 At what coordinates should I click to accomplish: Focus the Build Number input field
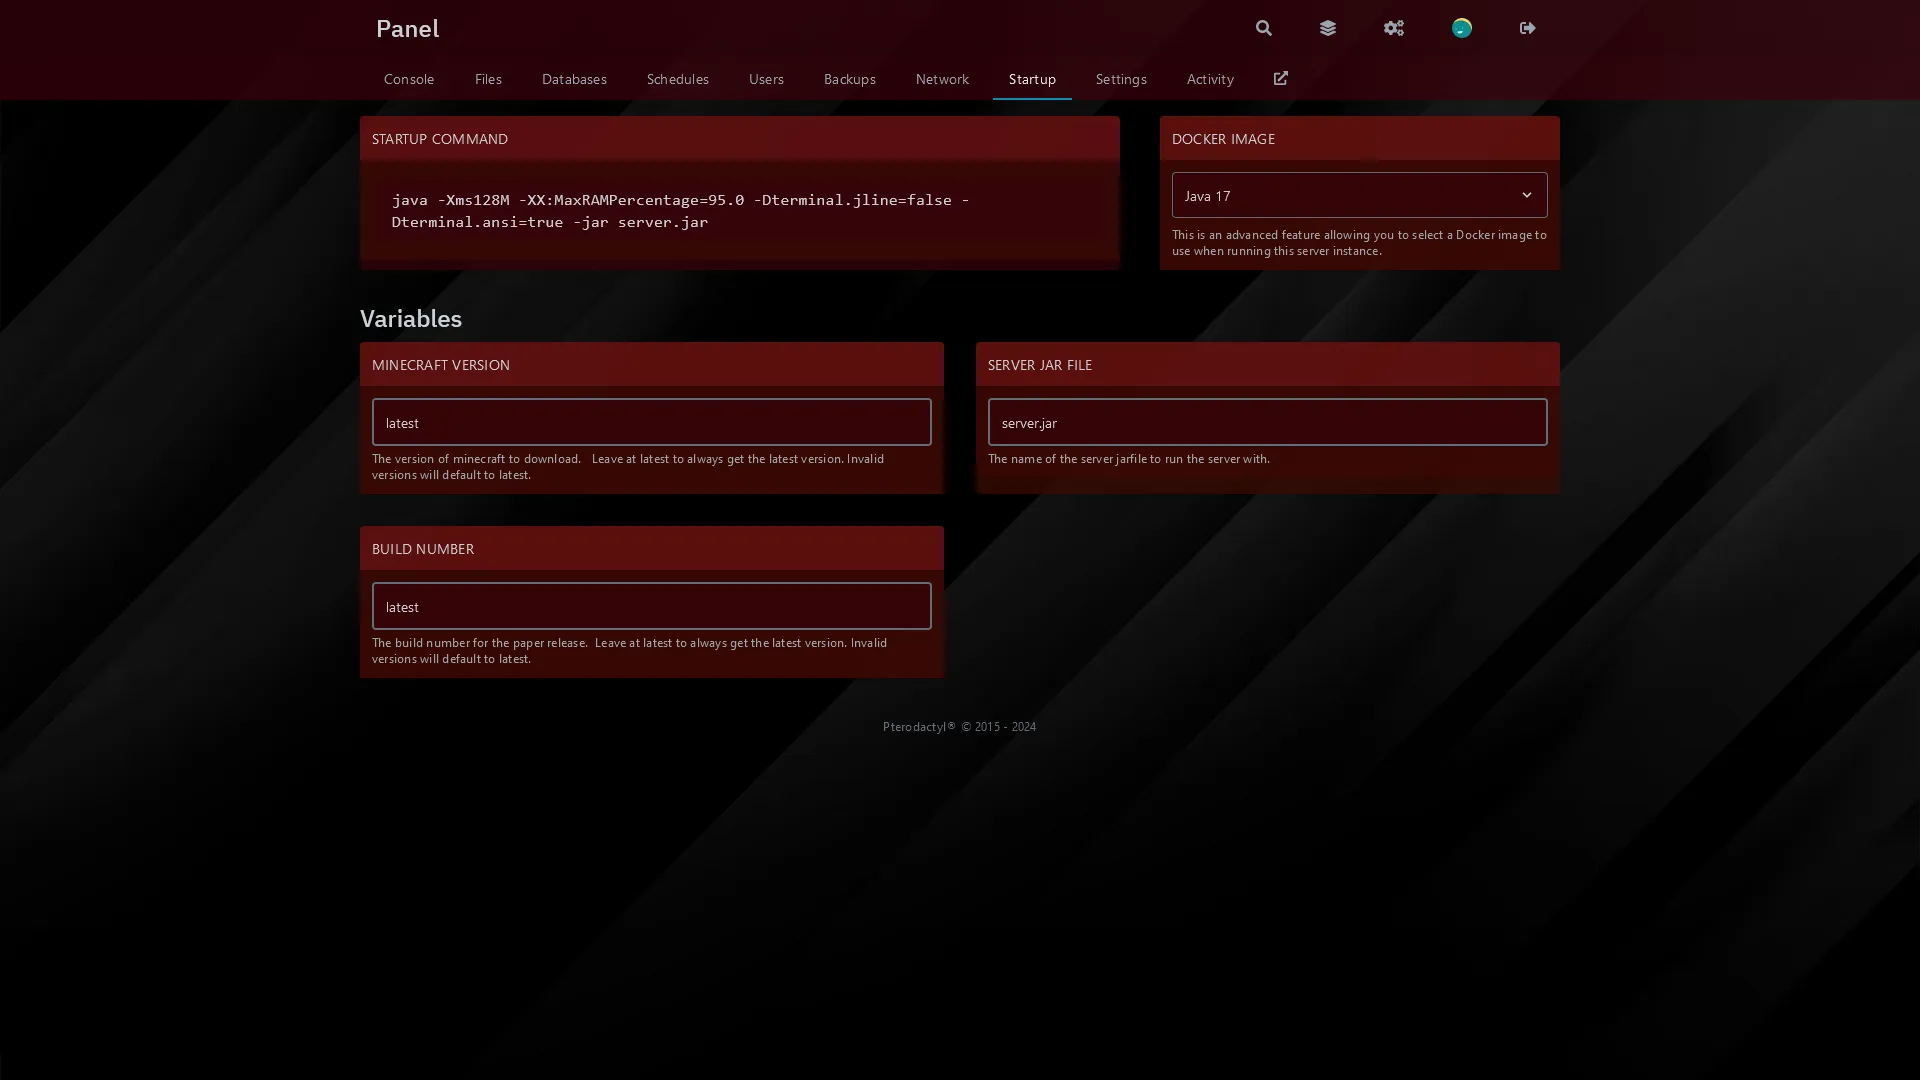pos(651,606)
